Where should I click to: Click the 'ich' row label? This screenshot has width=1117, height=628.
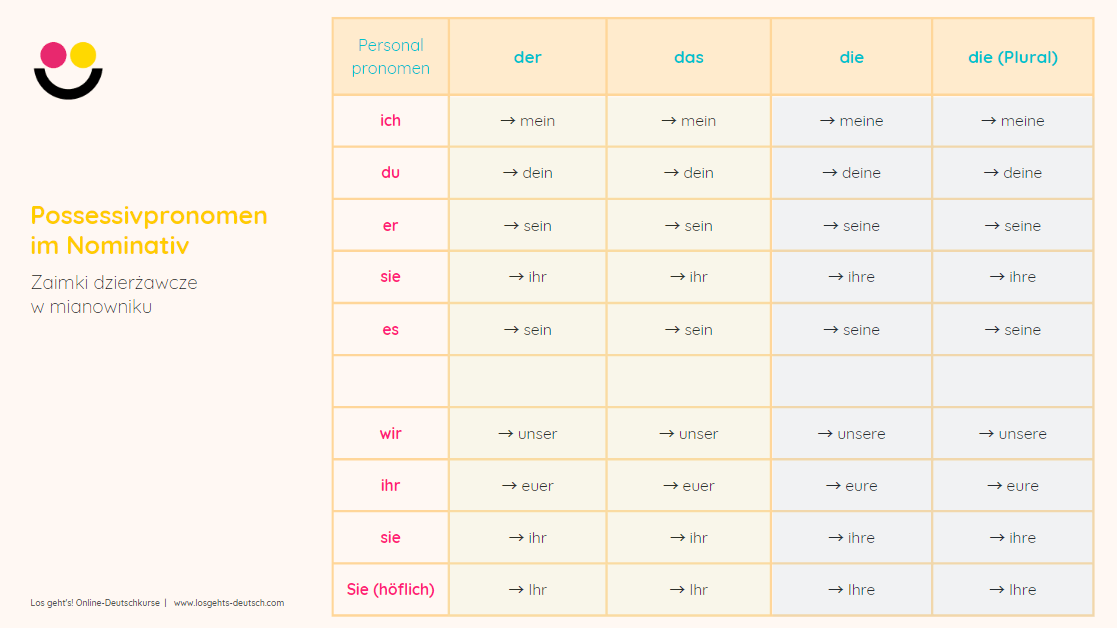point(390,120)
